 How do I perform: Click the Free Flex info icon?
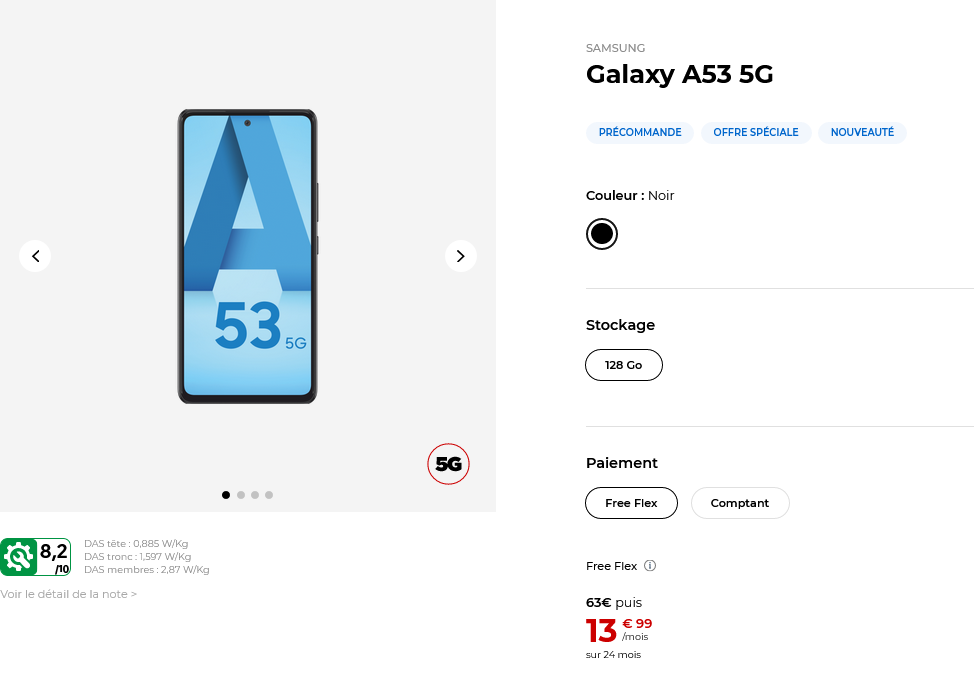pos(650,566)
